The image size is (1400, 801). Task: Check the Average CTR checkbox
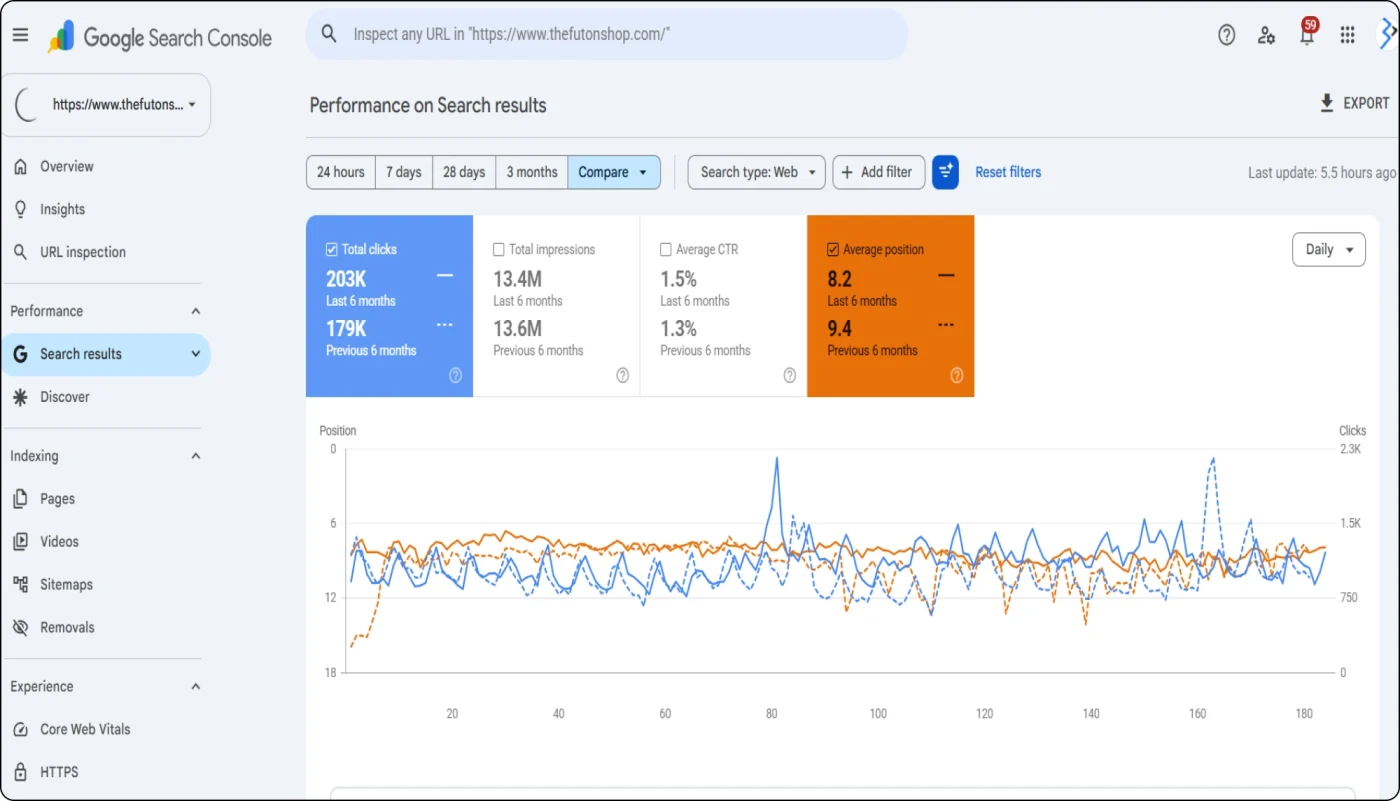tap(666, 250)
